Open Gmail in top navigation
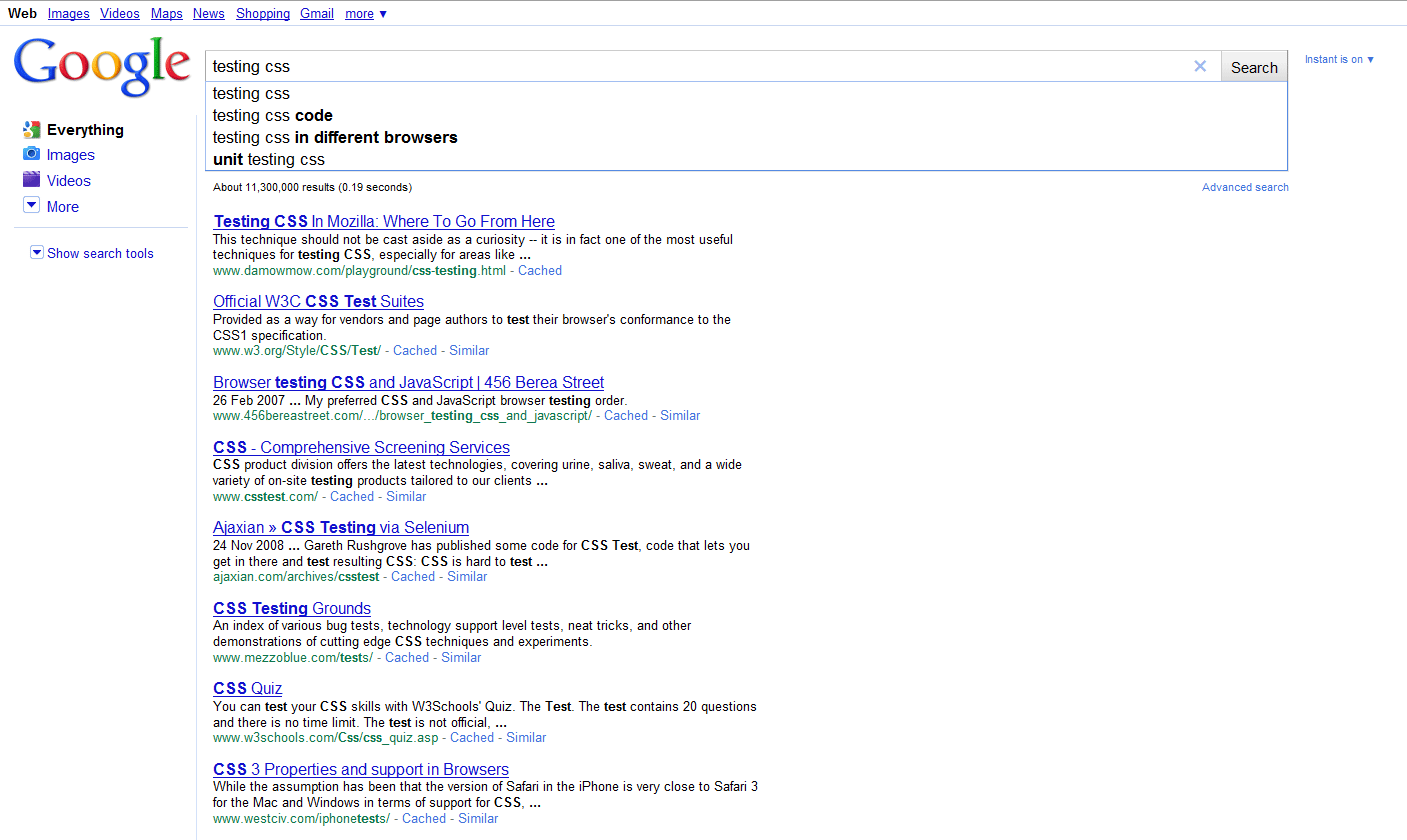 pos(317,14)
